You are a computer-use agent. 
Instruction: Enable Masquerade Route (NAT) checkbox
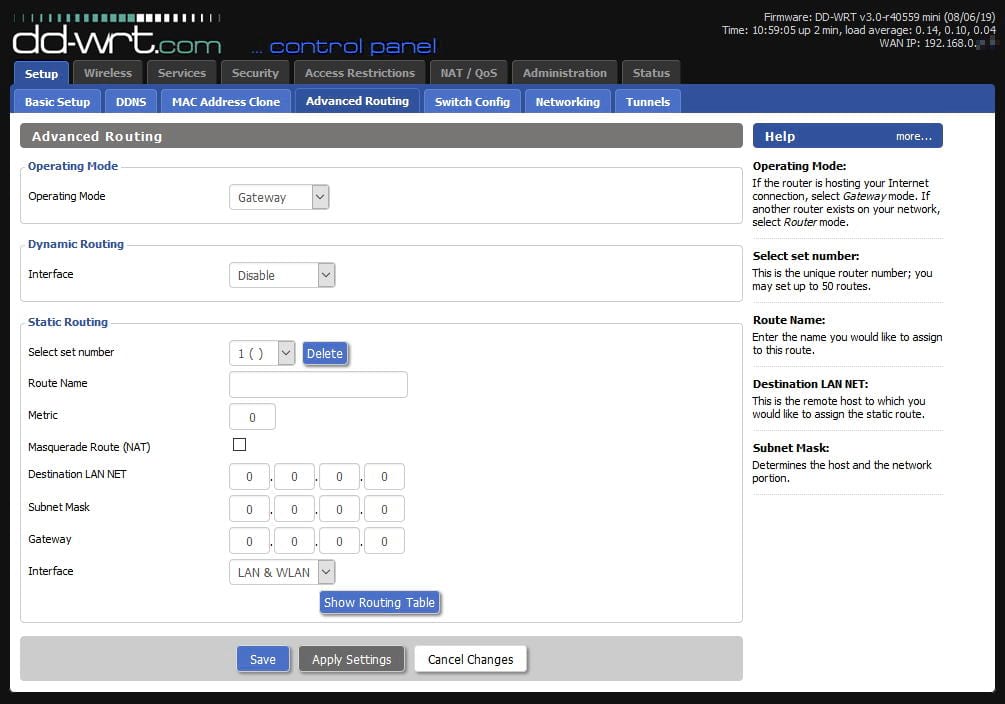pyautogui.click(x=239, y=444)
